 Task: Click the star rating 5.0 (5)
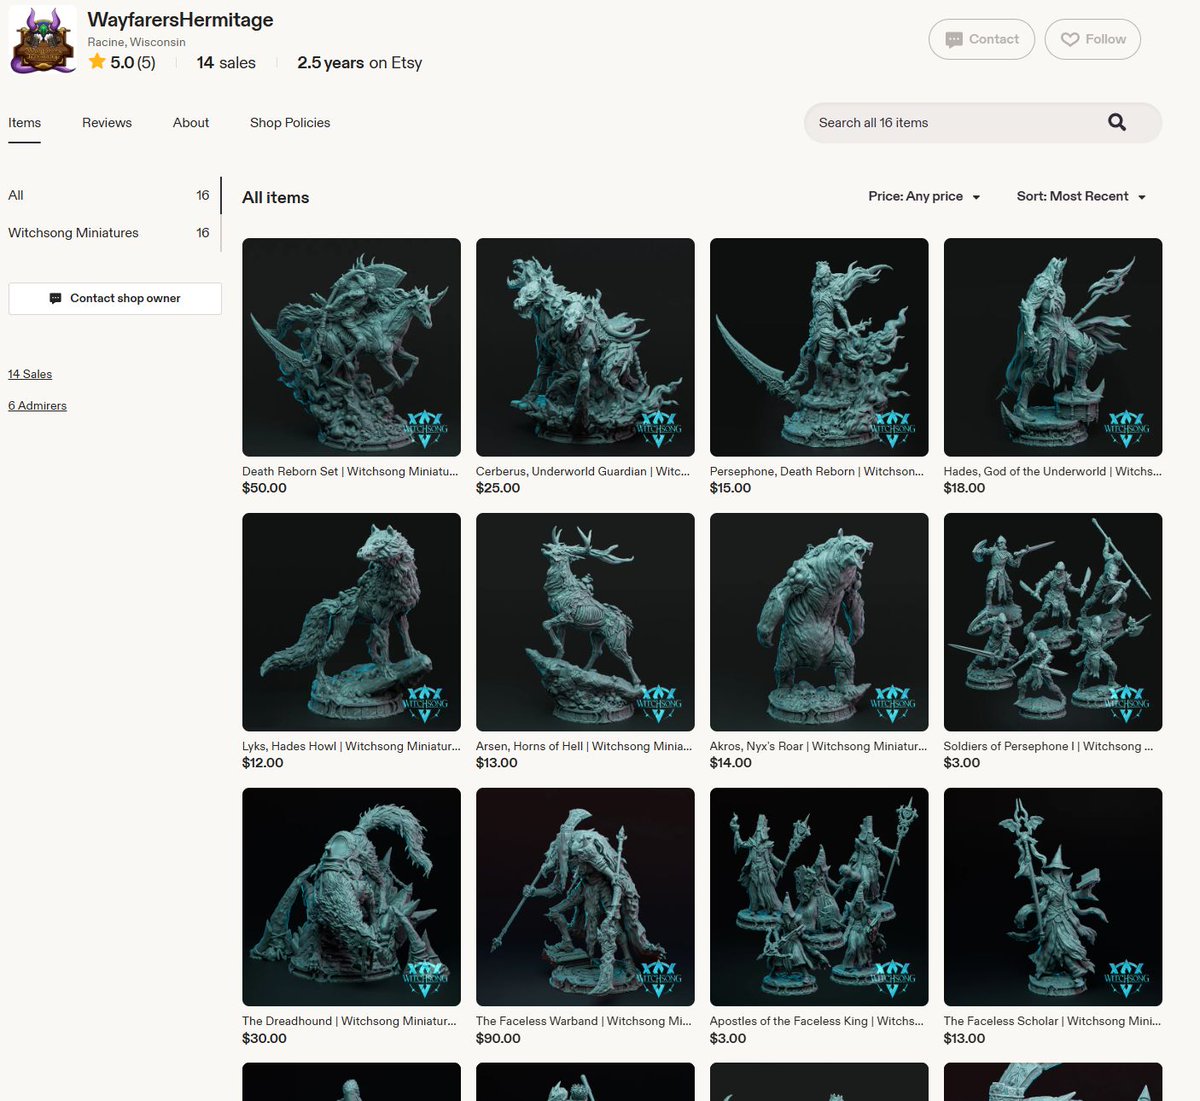(122, 62)
